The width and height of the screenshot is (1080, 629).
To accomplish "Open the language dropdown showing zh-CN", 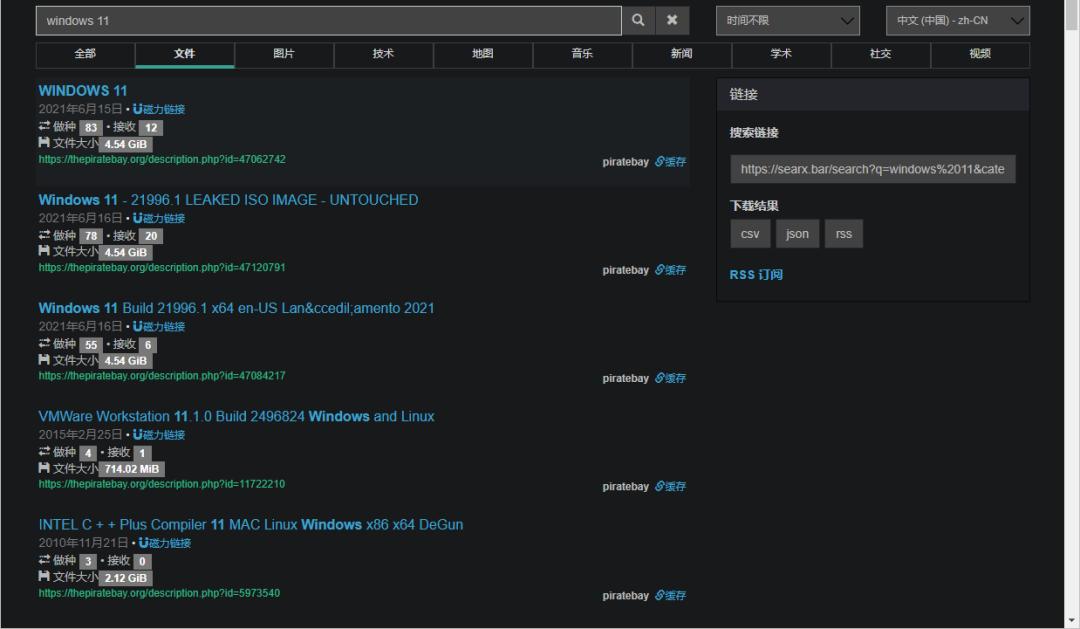I will (x=957, y=20).
